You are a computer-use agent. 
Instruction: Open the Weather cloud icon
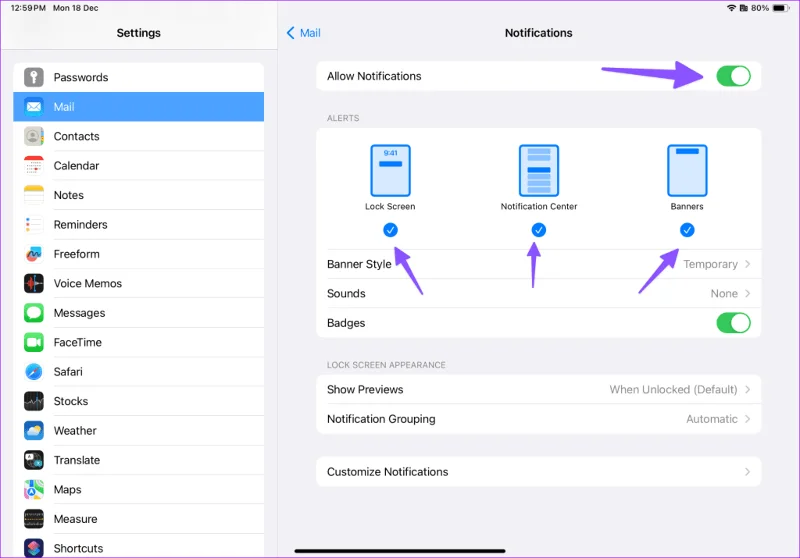34,430
